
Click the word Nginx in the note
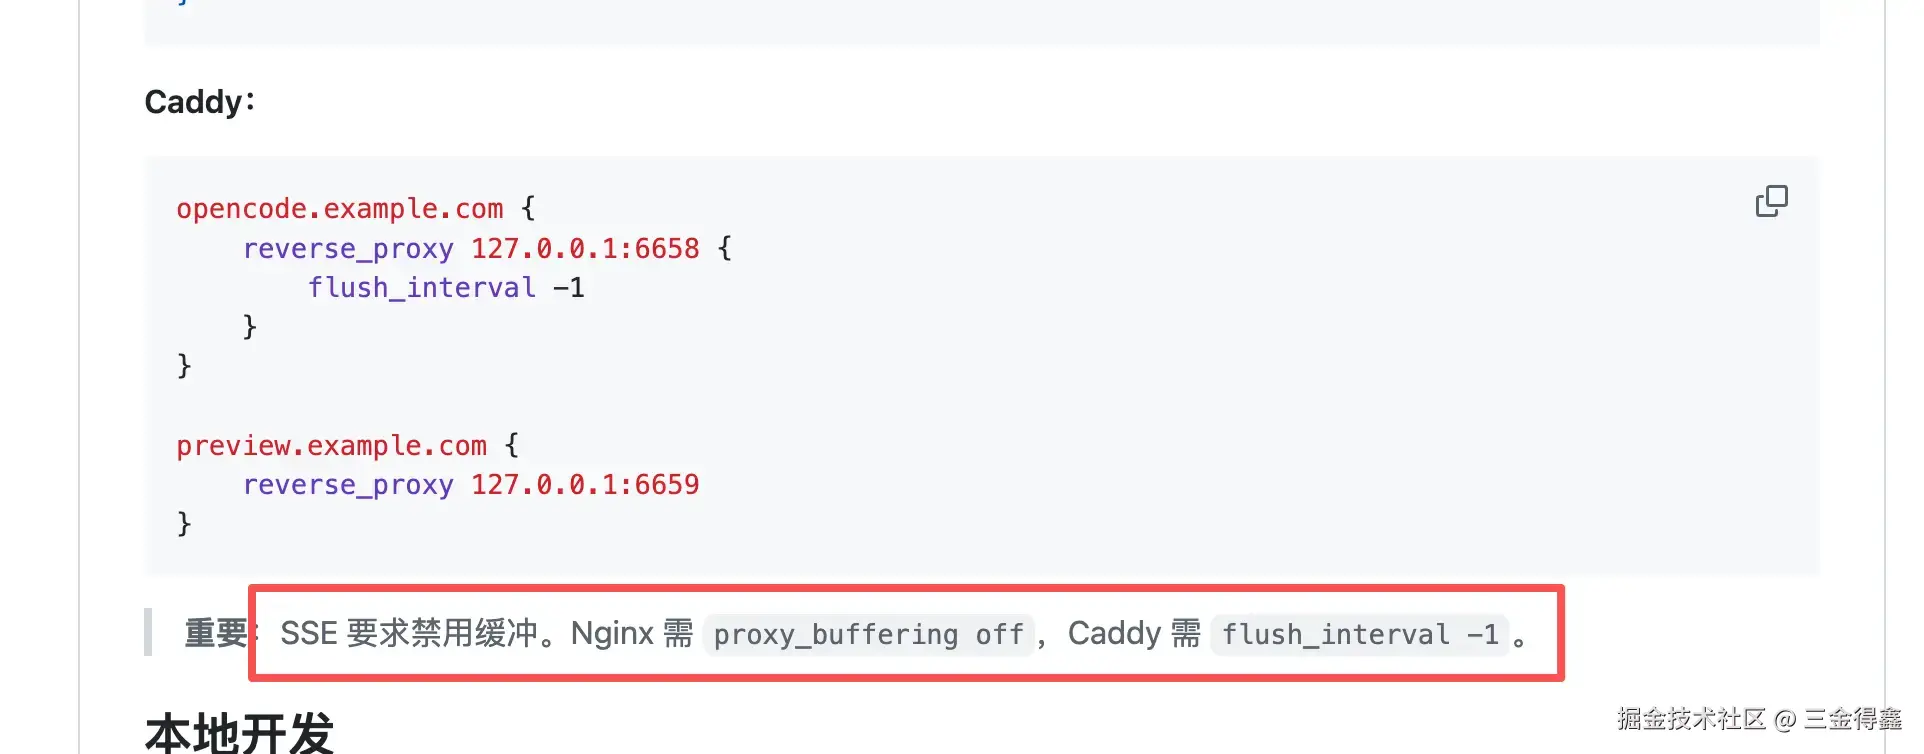coord(612,633)
